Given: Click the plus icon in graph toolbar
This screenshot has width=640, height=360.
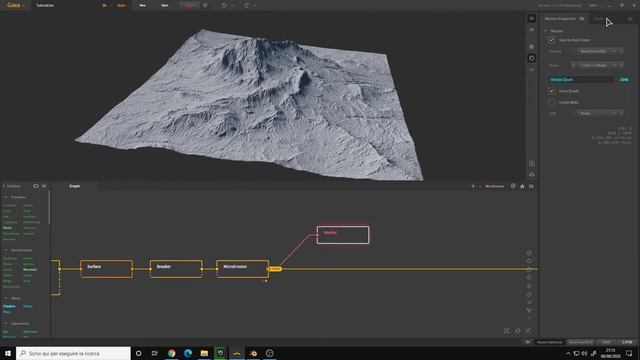Looking at the screenshot, I should click(473, 186).
